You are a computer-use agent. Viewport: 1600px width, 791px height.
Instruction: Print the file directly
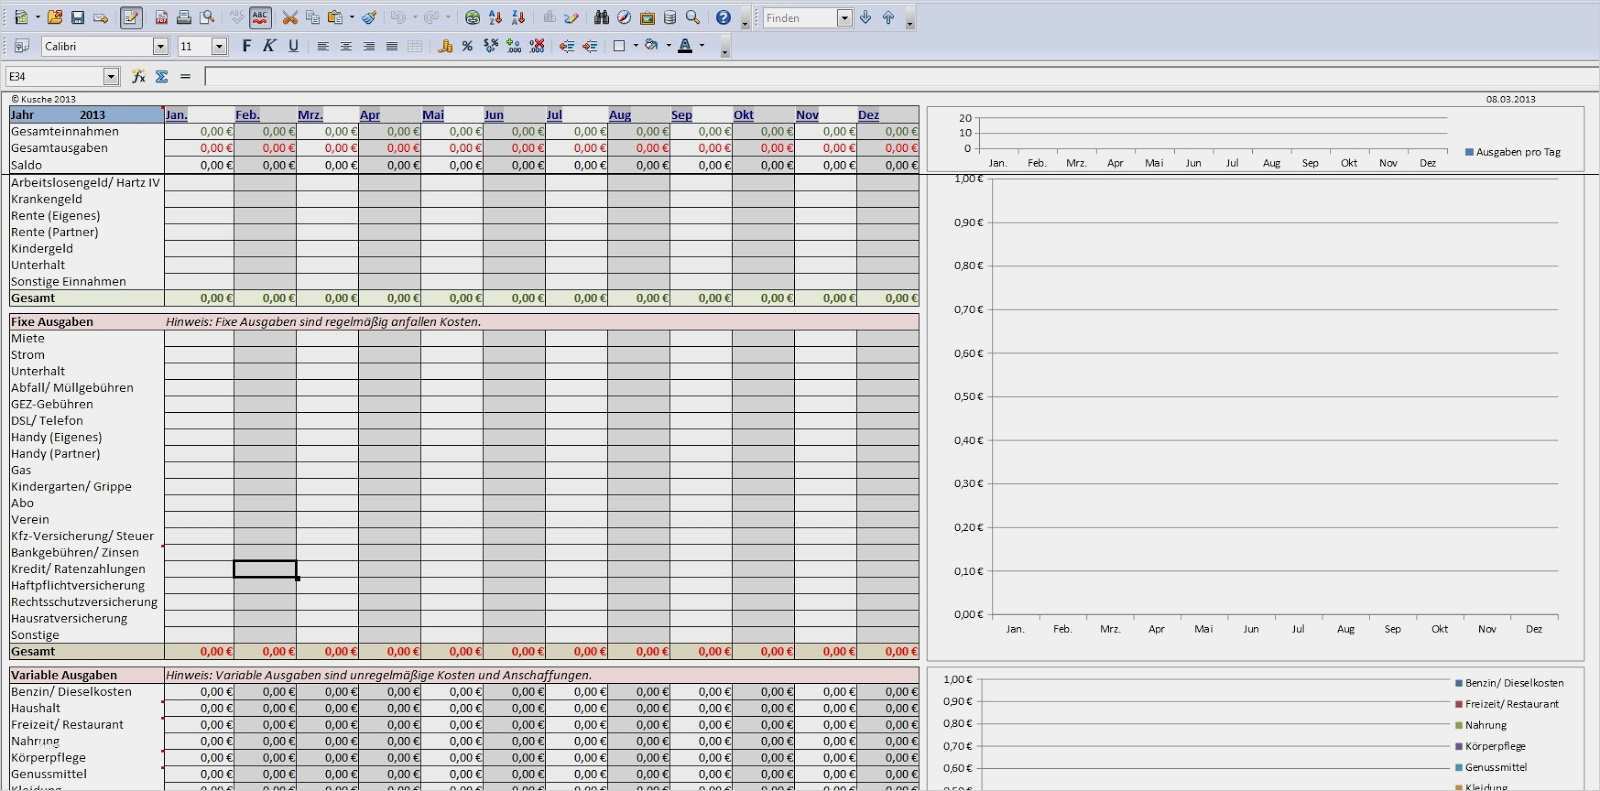pos(184,18)
